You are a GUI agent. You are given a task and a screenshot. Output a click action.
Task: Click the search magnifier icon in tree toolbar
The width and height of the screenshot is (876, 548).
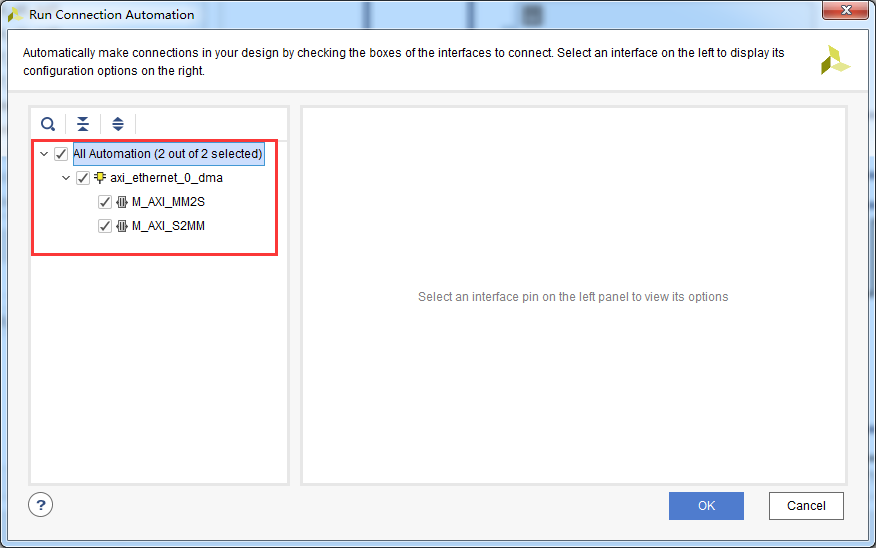(x=48, y=123)
